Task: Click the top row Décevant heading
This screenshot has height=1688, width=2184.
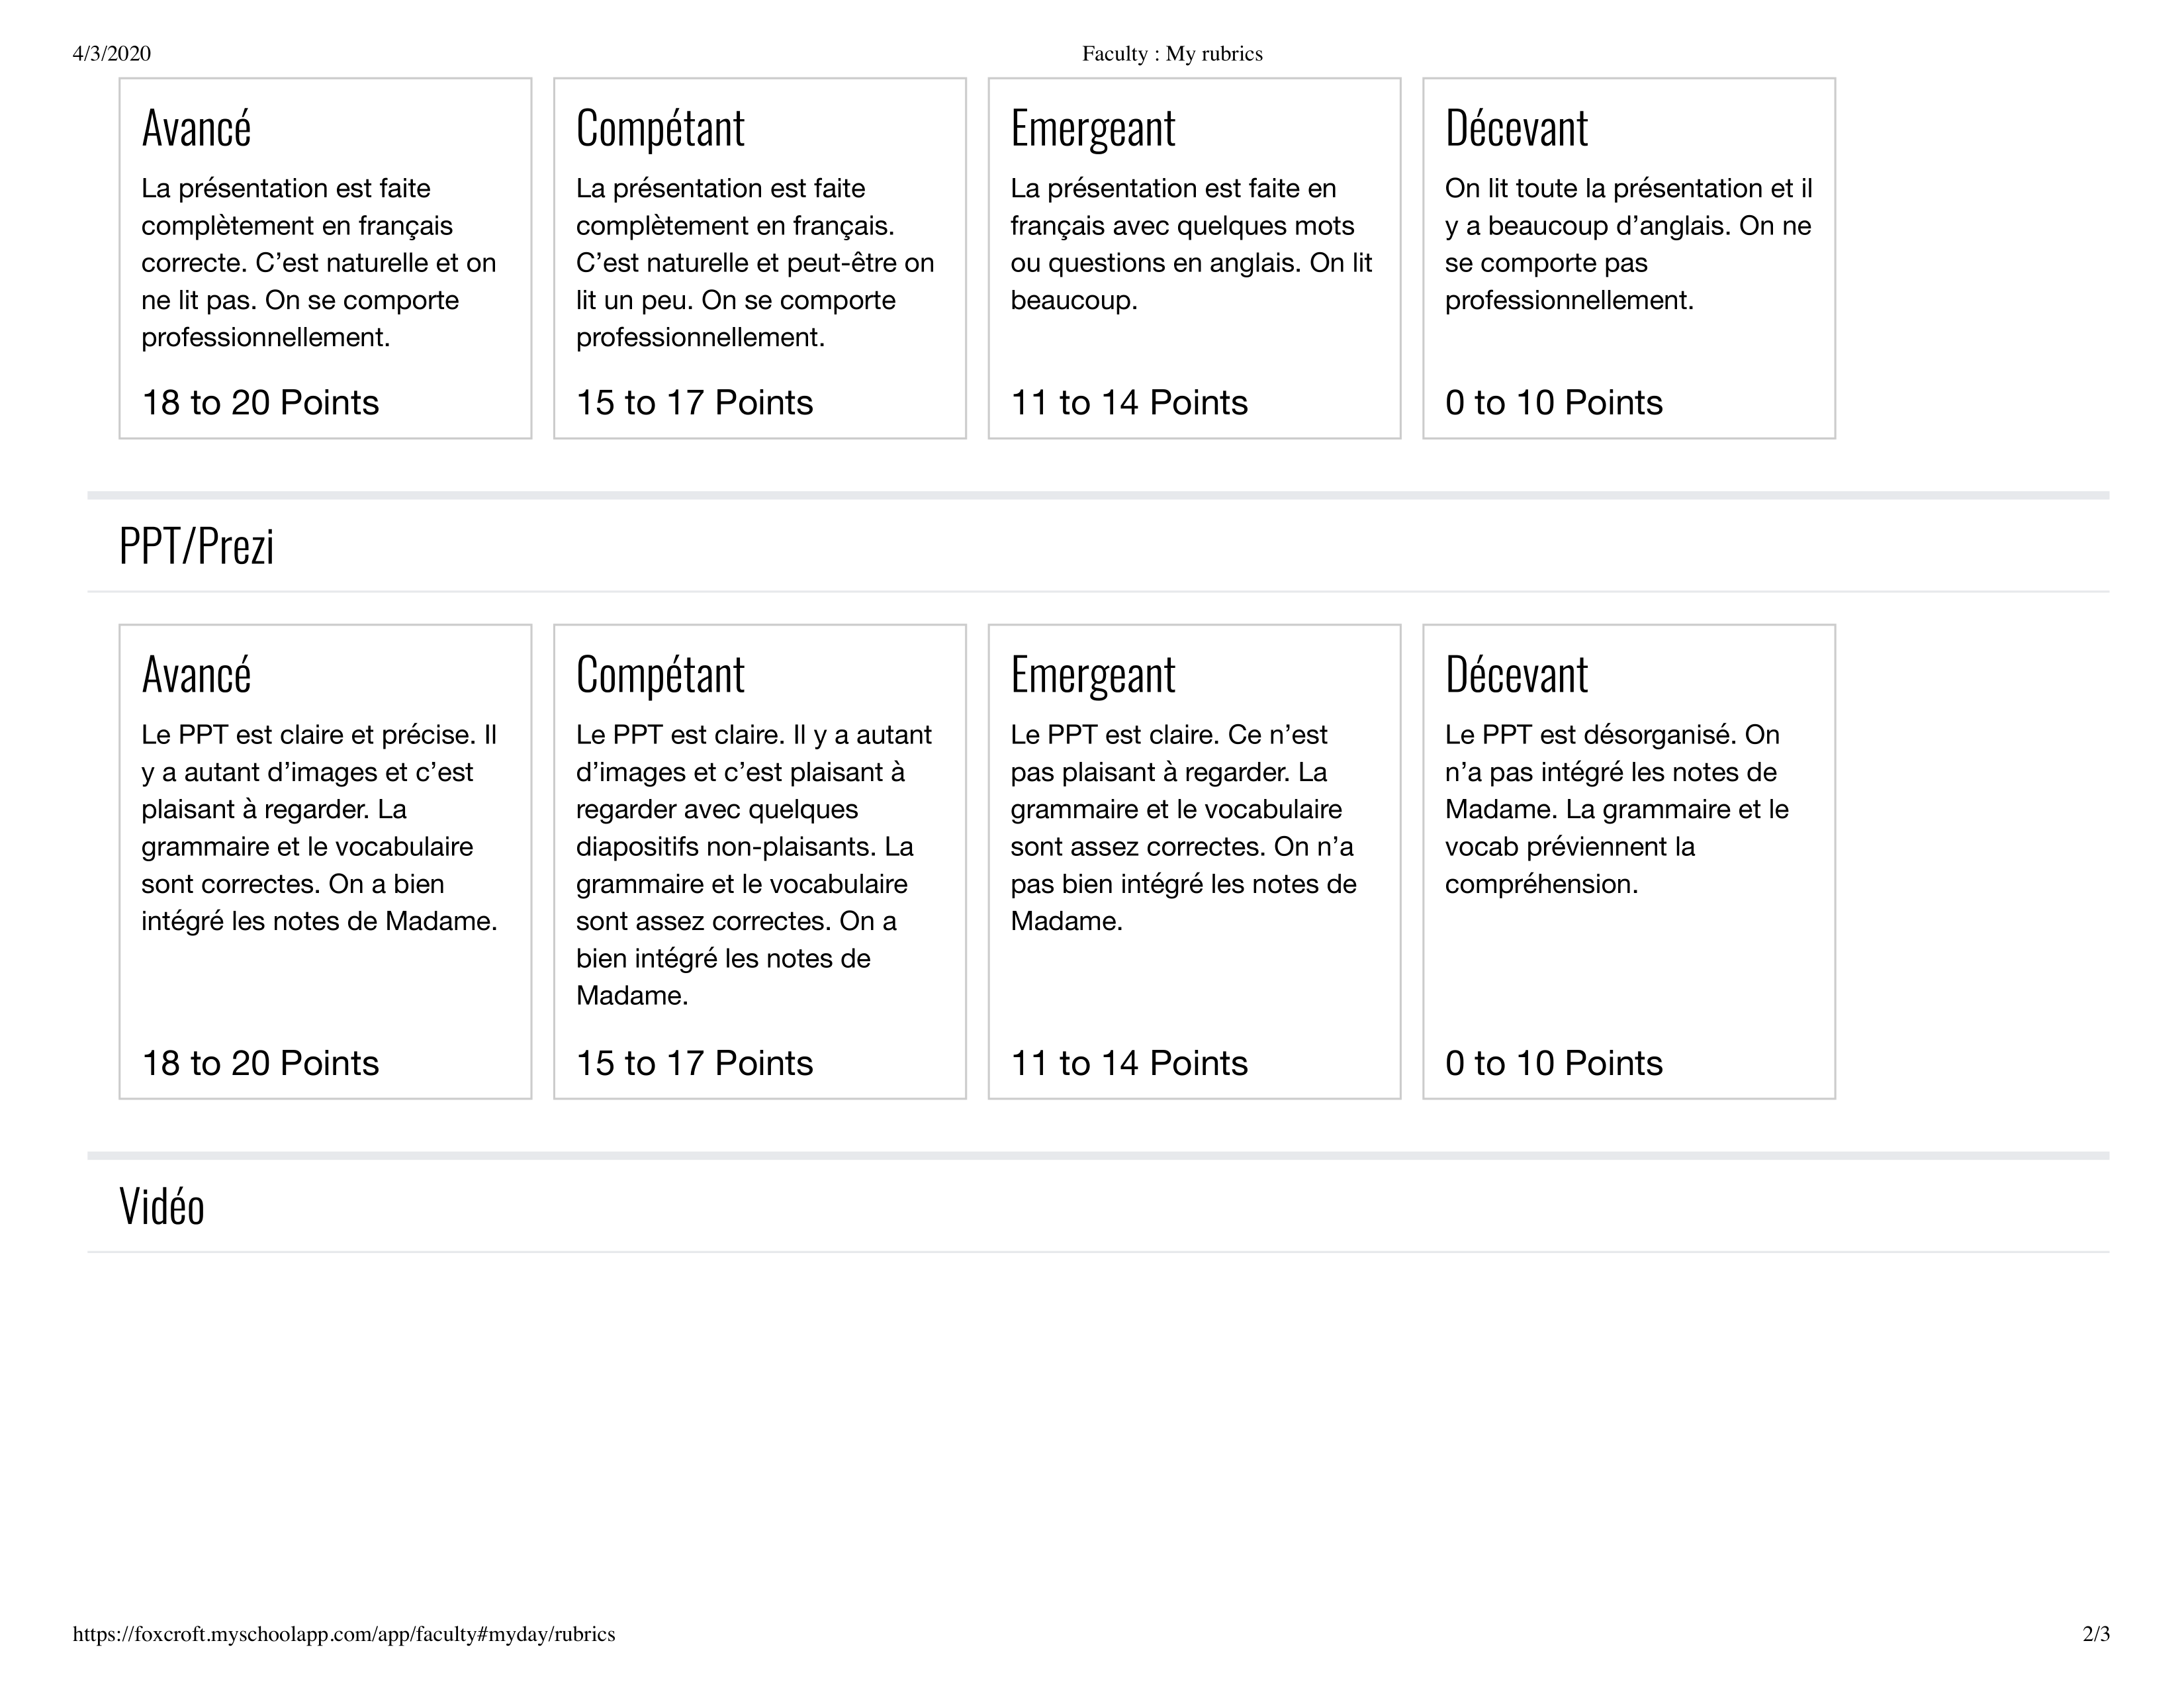Action: [x=1516, y=128]
